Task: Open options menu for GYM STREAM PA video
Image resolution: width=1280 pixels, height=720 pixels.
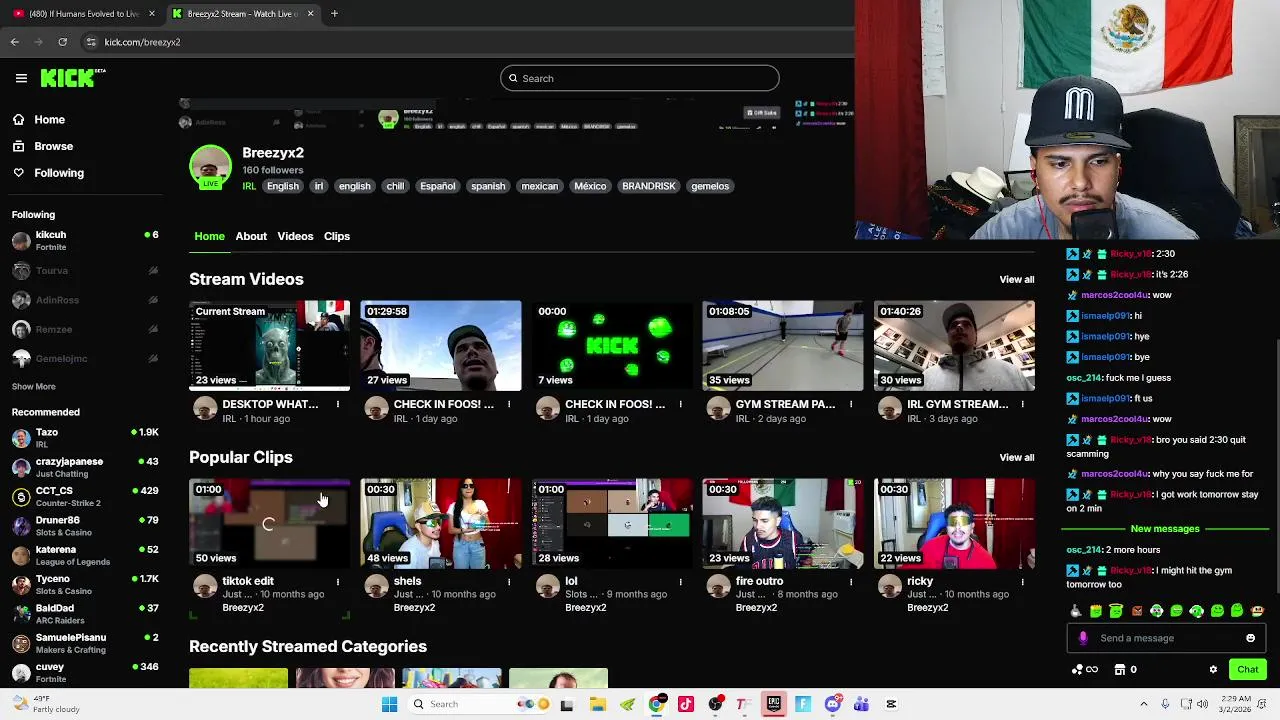Action: pos(851,404)
